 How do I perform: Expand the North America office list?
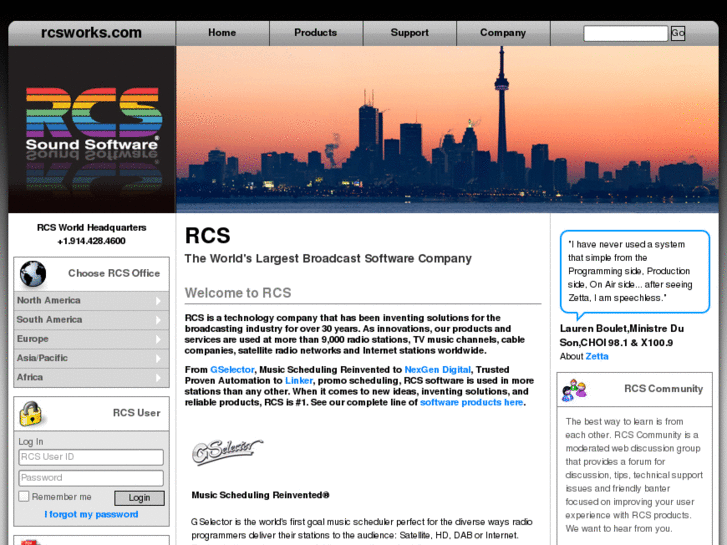[91, 301]
